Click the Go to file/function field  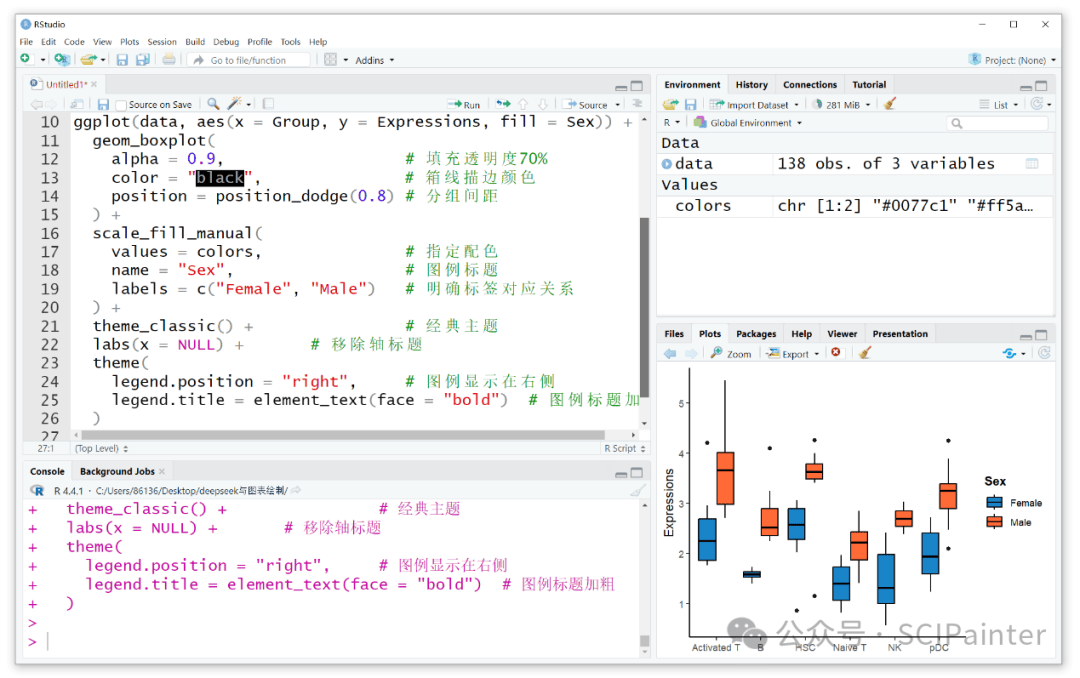pos(249,60)
